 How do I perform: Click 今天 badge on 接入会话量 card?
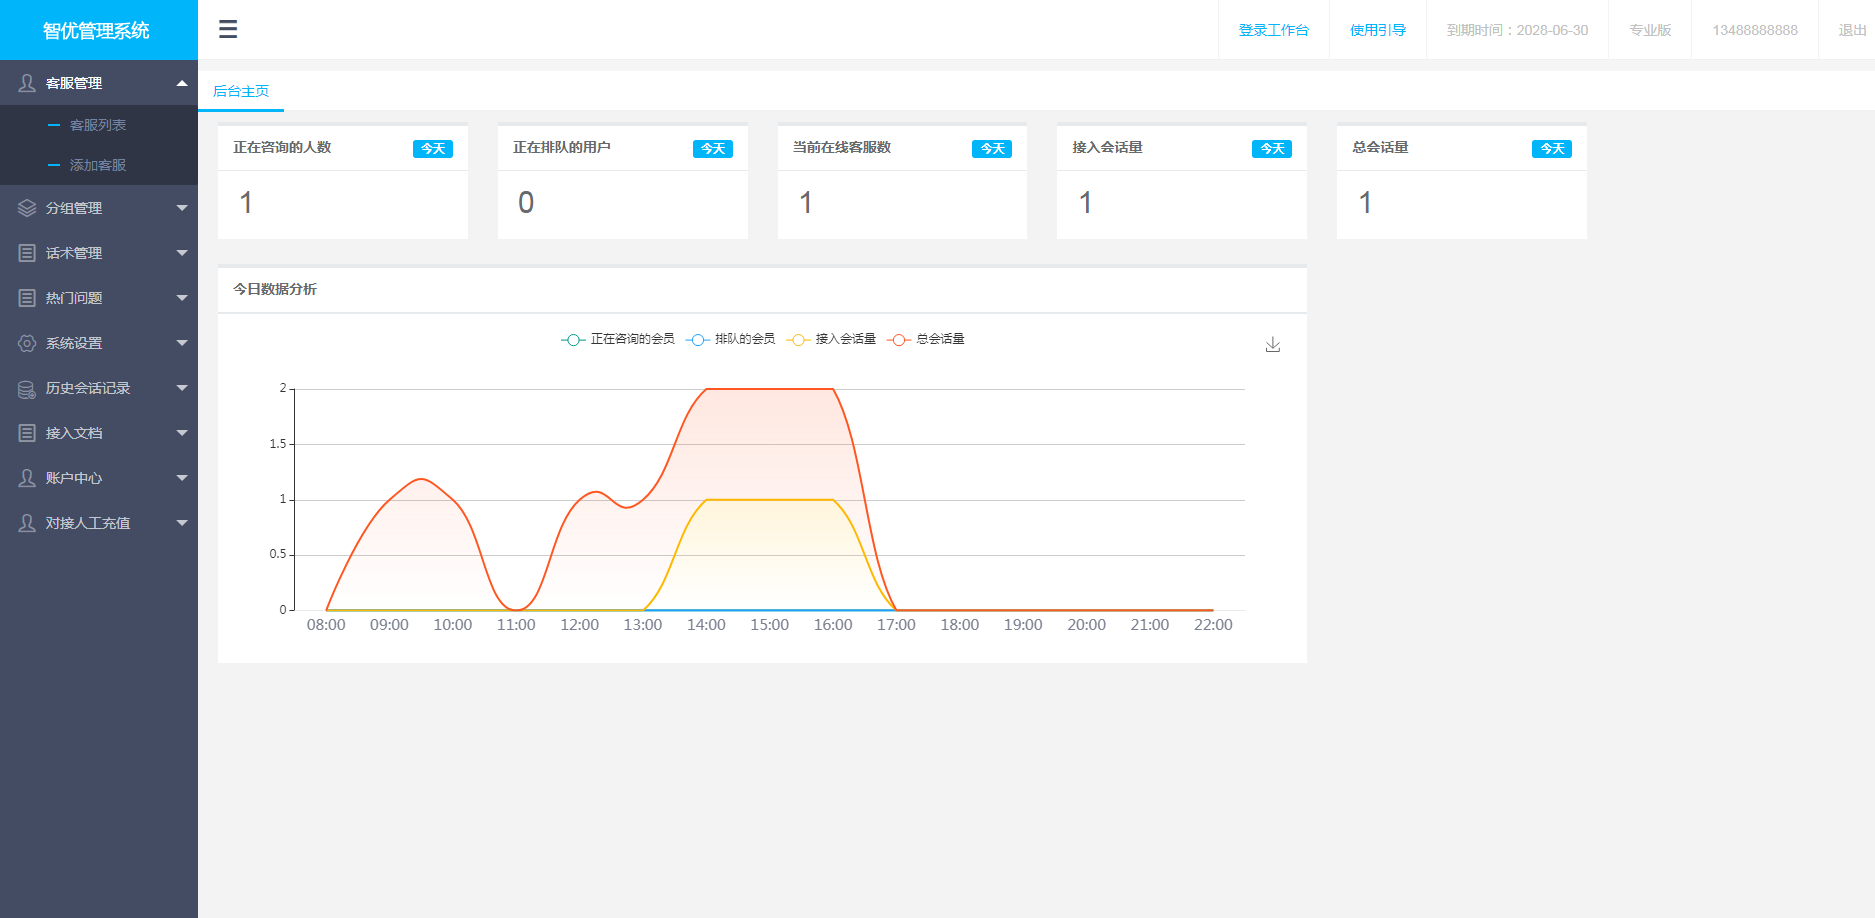(1272, 149)
